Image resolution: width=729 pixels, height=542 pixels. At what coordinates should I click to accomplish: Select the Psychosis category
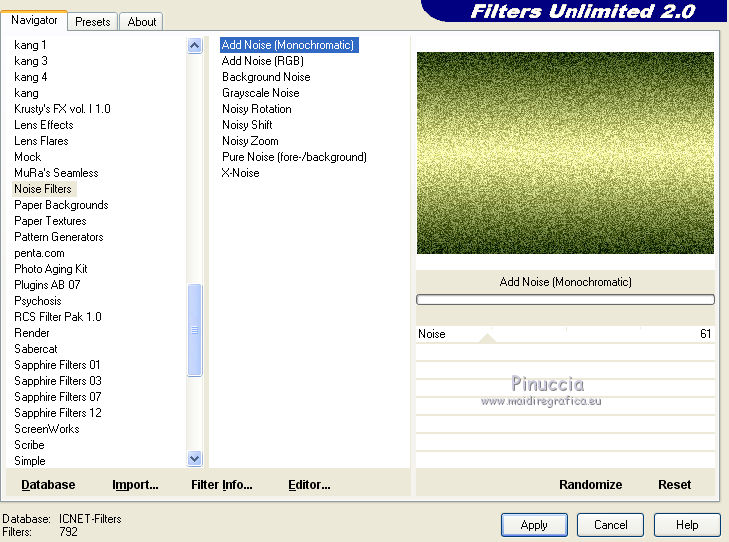(x=38, y=301)
